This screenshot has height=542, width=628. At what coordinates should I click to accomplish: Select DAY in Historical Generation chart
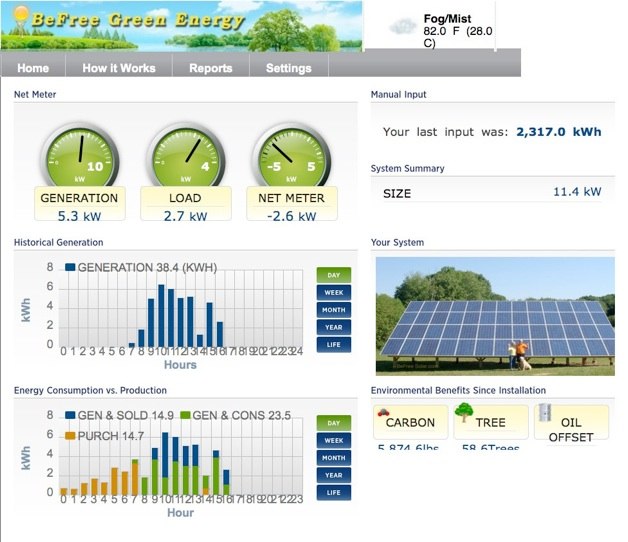click(x=334, y=275)
